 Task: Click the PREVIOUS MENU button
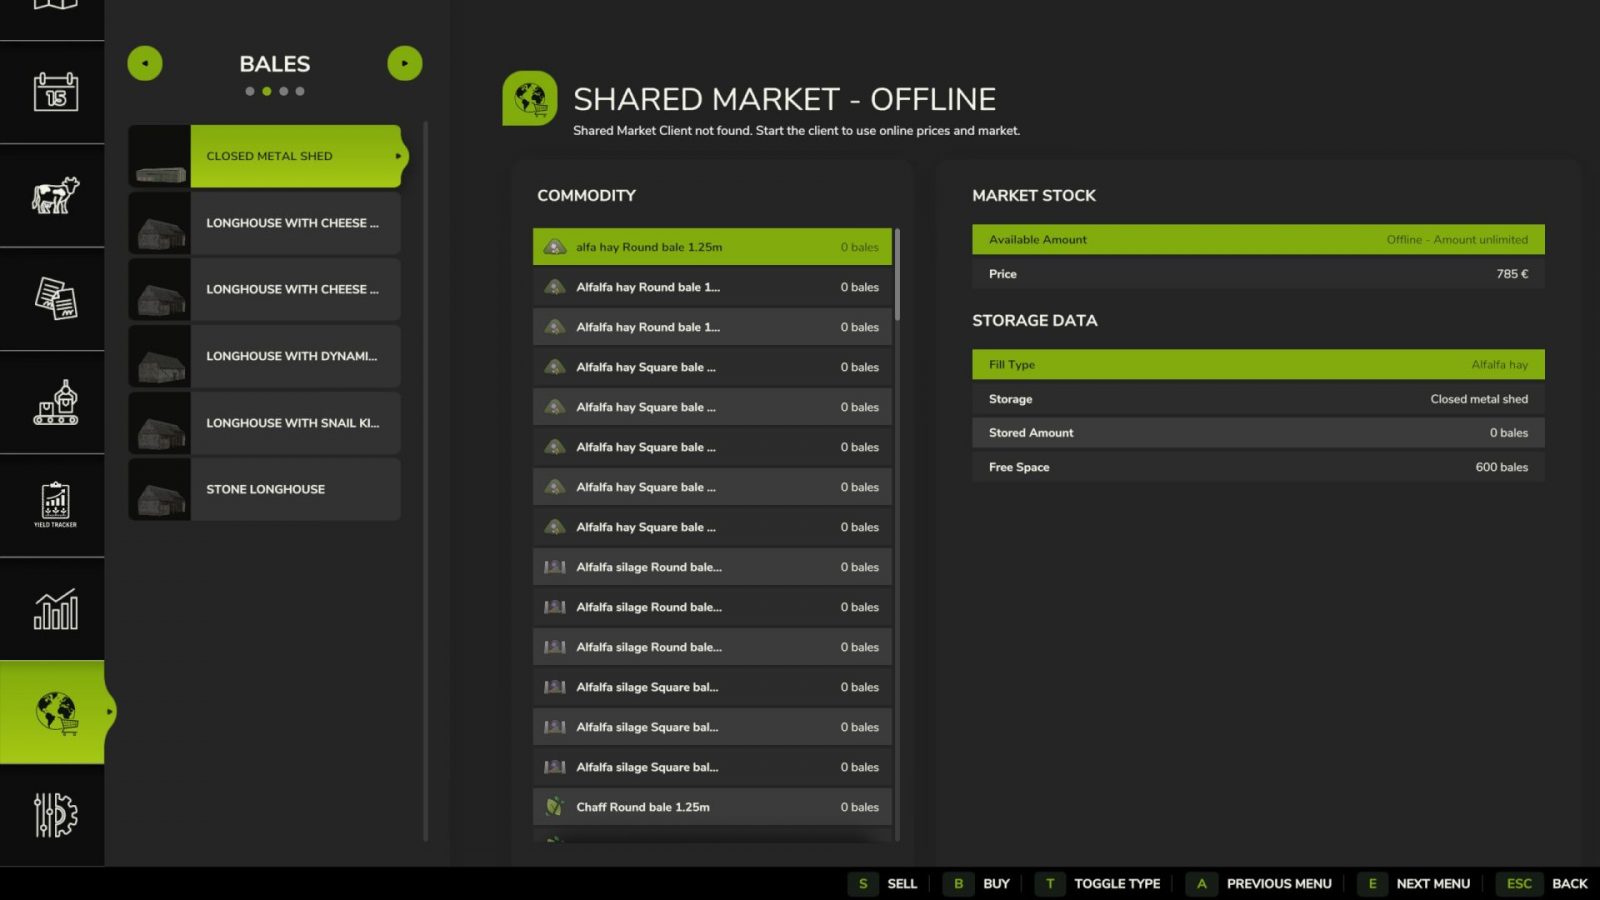click(1279, 884)
